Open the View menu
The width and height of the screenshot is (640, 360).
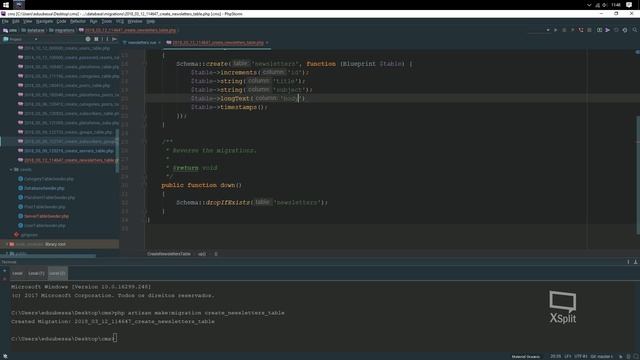point(27,21)
